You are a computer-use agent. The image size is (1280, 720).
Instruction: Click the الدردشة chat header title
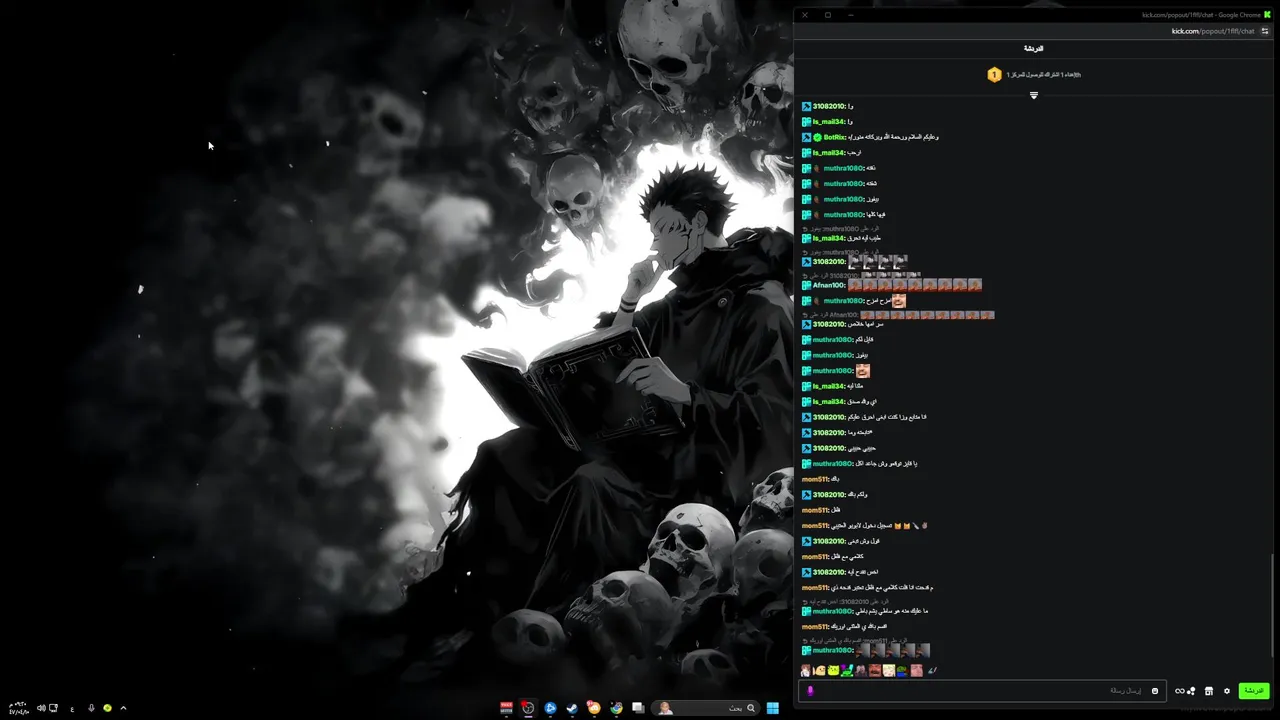tap(1034, 48)
